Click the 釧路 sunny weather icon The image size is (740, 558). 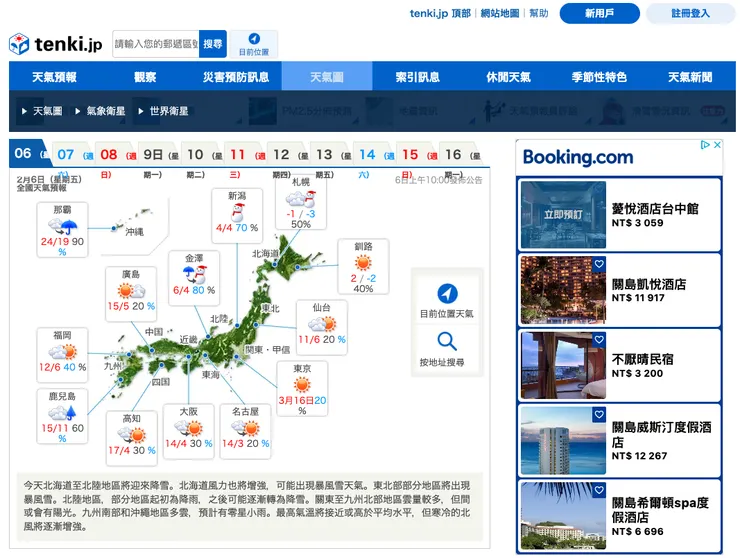pyautogui.click(x=363, y=262)
